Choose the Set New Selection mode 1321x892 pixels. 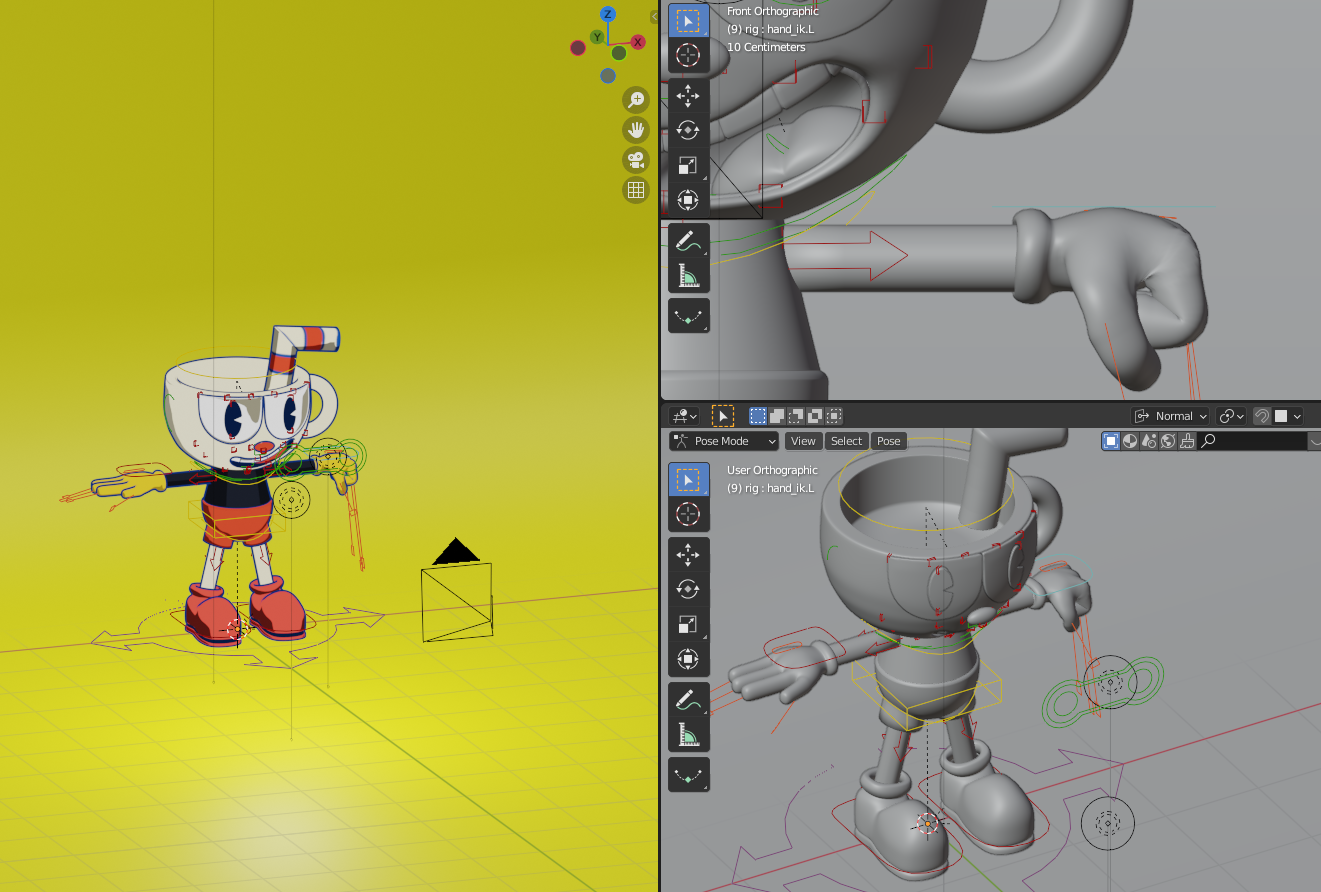coord(758,416)
